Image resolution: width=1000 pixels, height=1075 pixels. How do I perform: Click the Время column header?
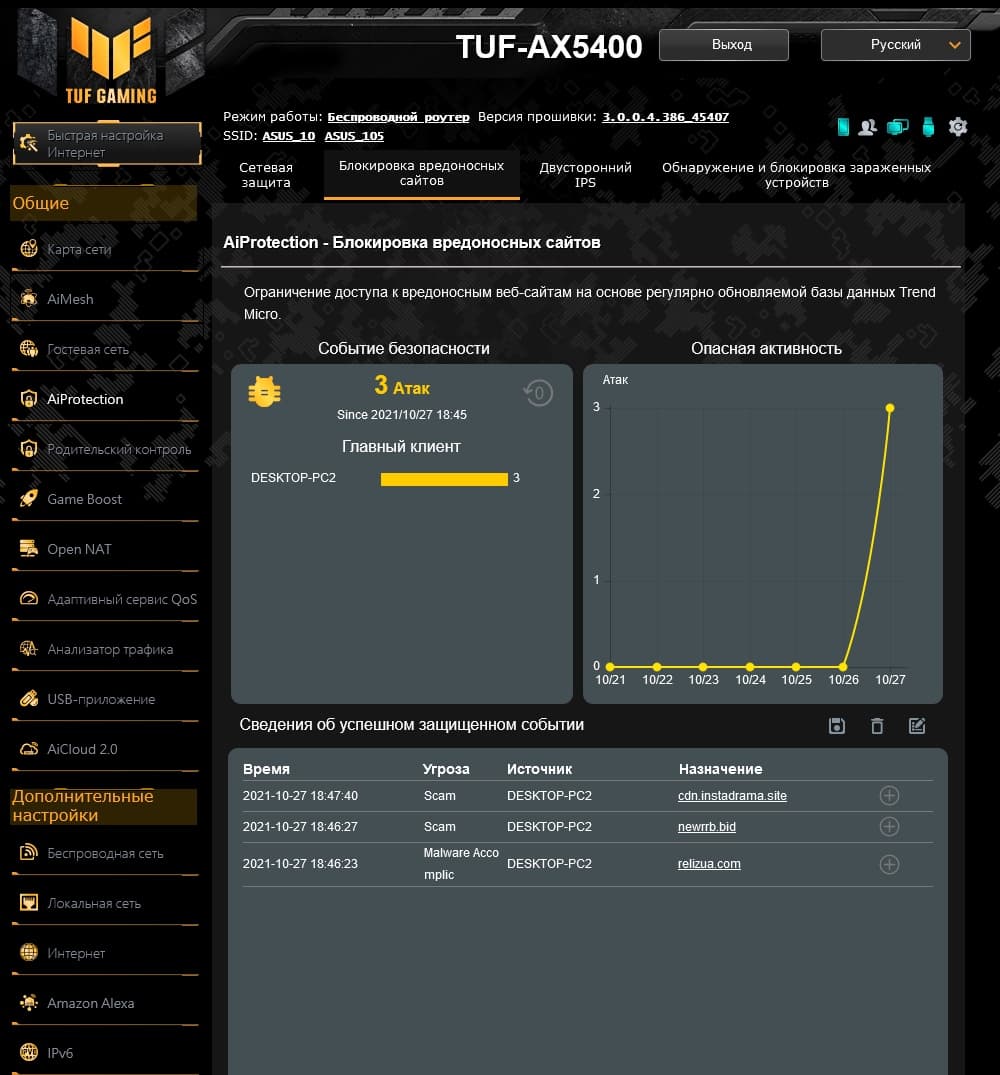tap(266, 769)
